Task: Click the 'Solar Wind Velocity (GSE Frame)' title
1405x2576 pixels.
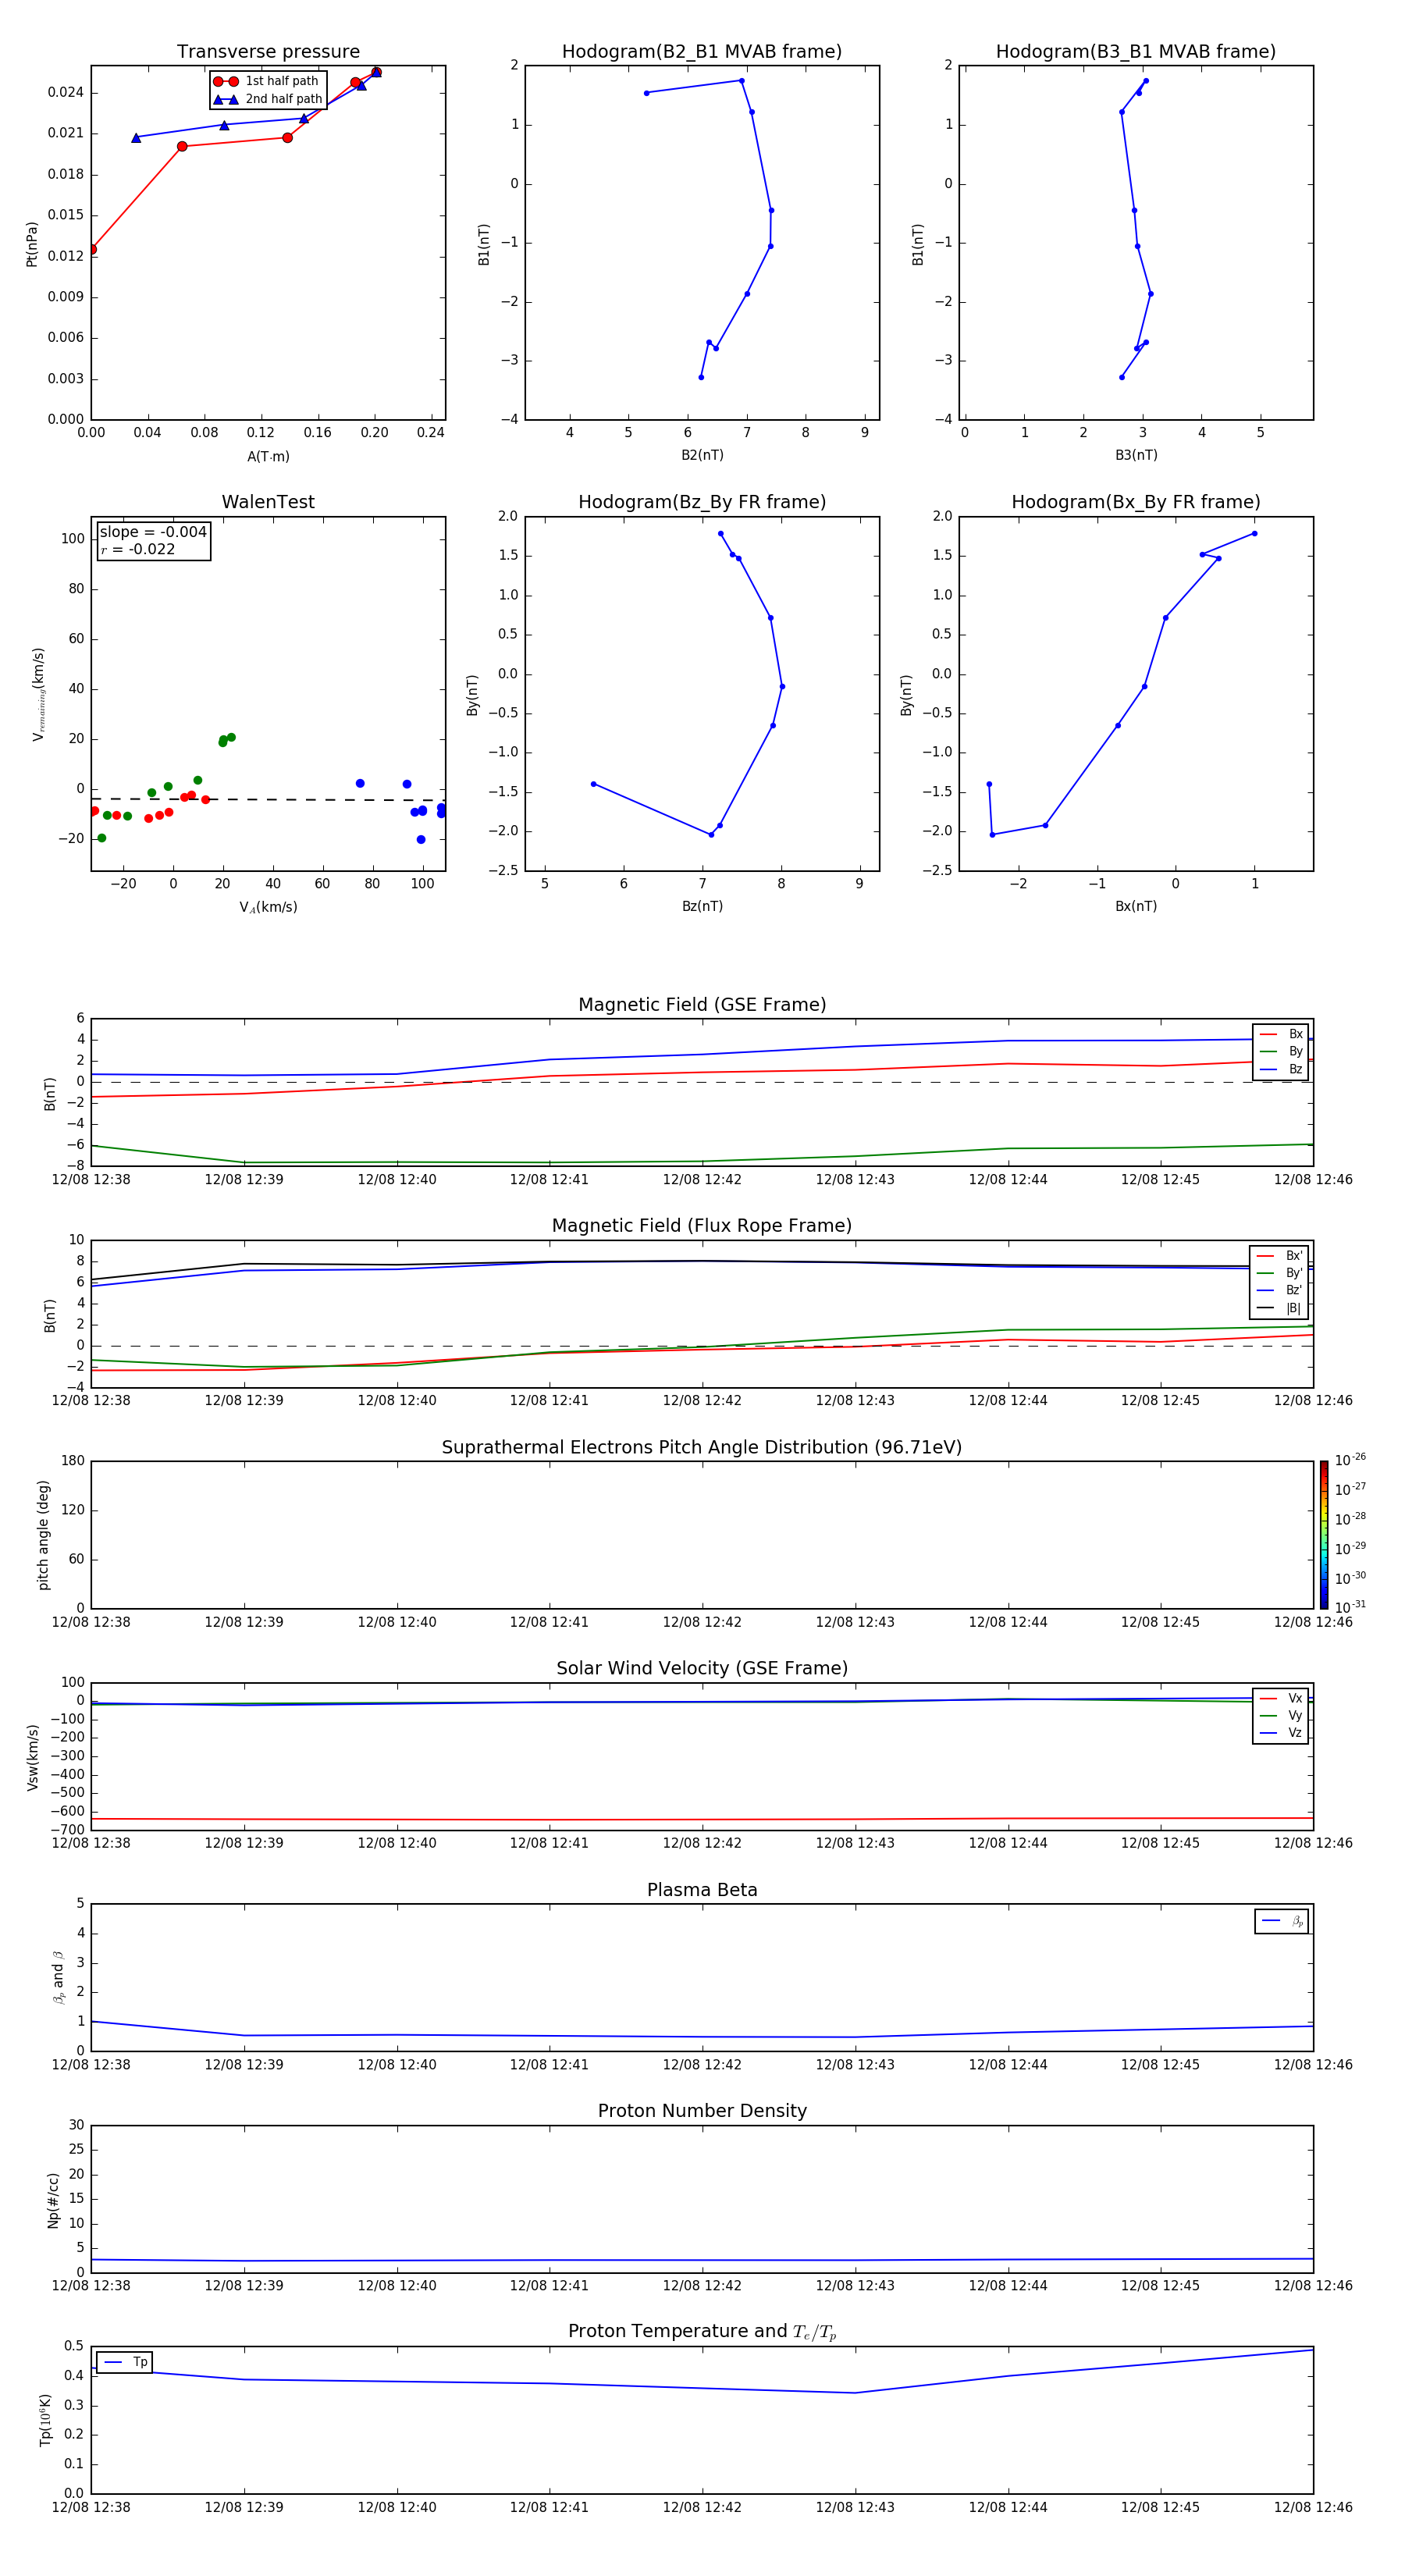Action: tap(702, 1668)
